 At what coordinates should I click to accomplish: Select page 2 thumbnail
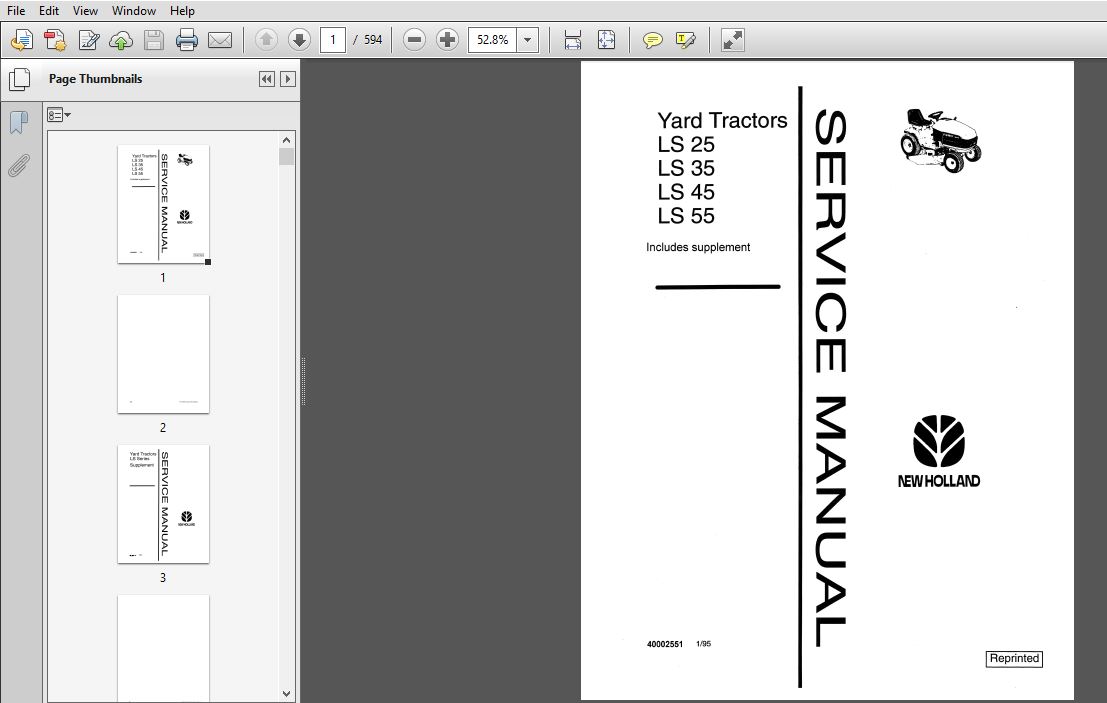click(x=163, y=354)
